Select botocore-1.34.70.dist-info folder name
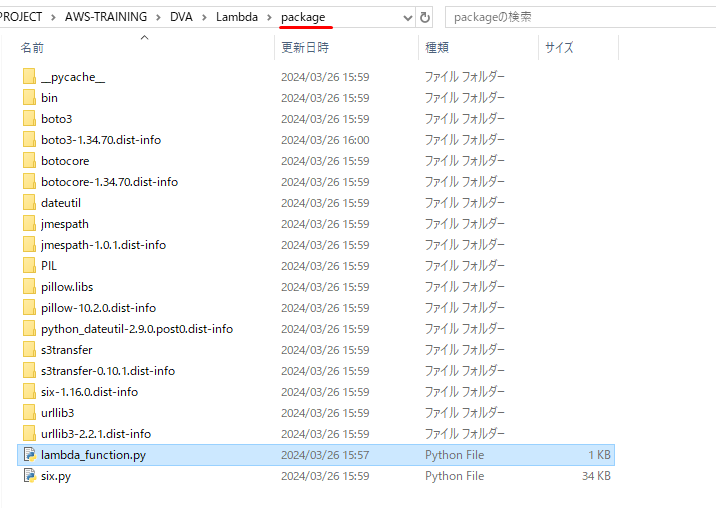 [109, 182]
